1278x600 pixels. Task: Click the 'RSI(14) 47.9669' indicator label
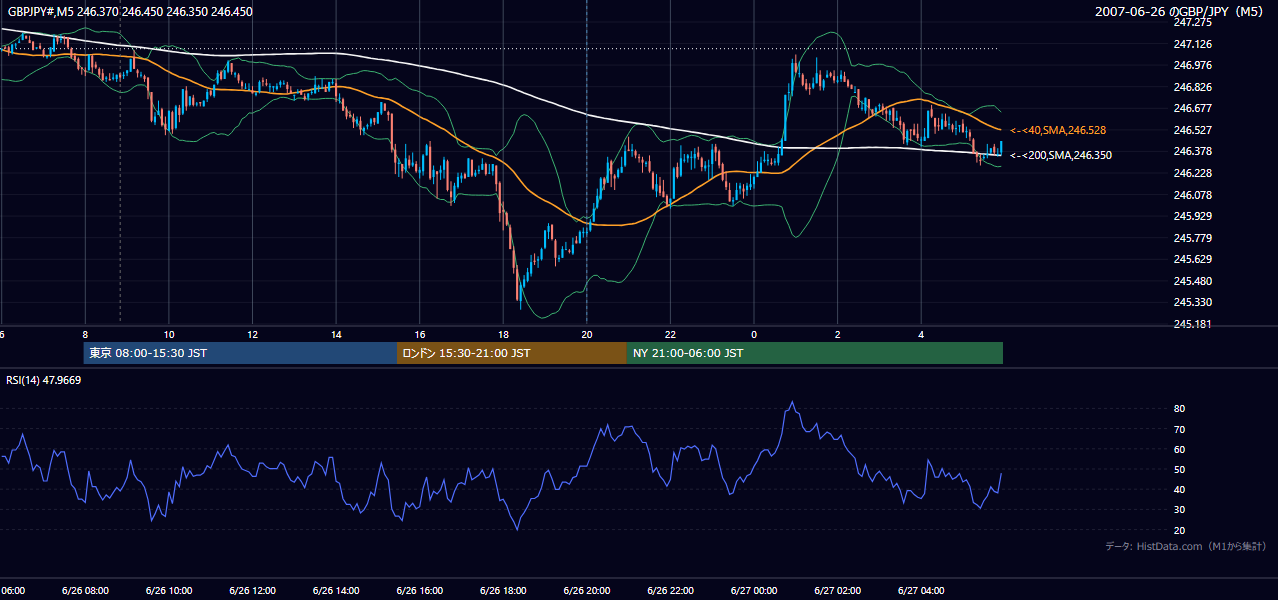[x=44, y=380]
